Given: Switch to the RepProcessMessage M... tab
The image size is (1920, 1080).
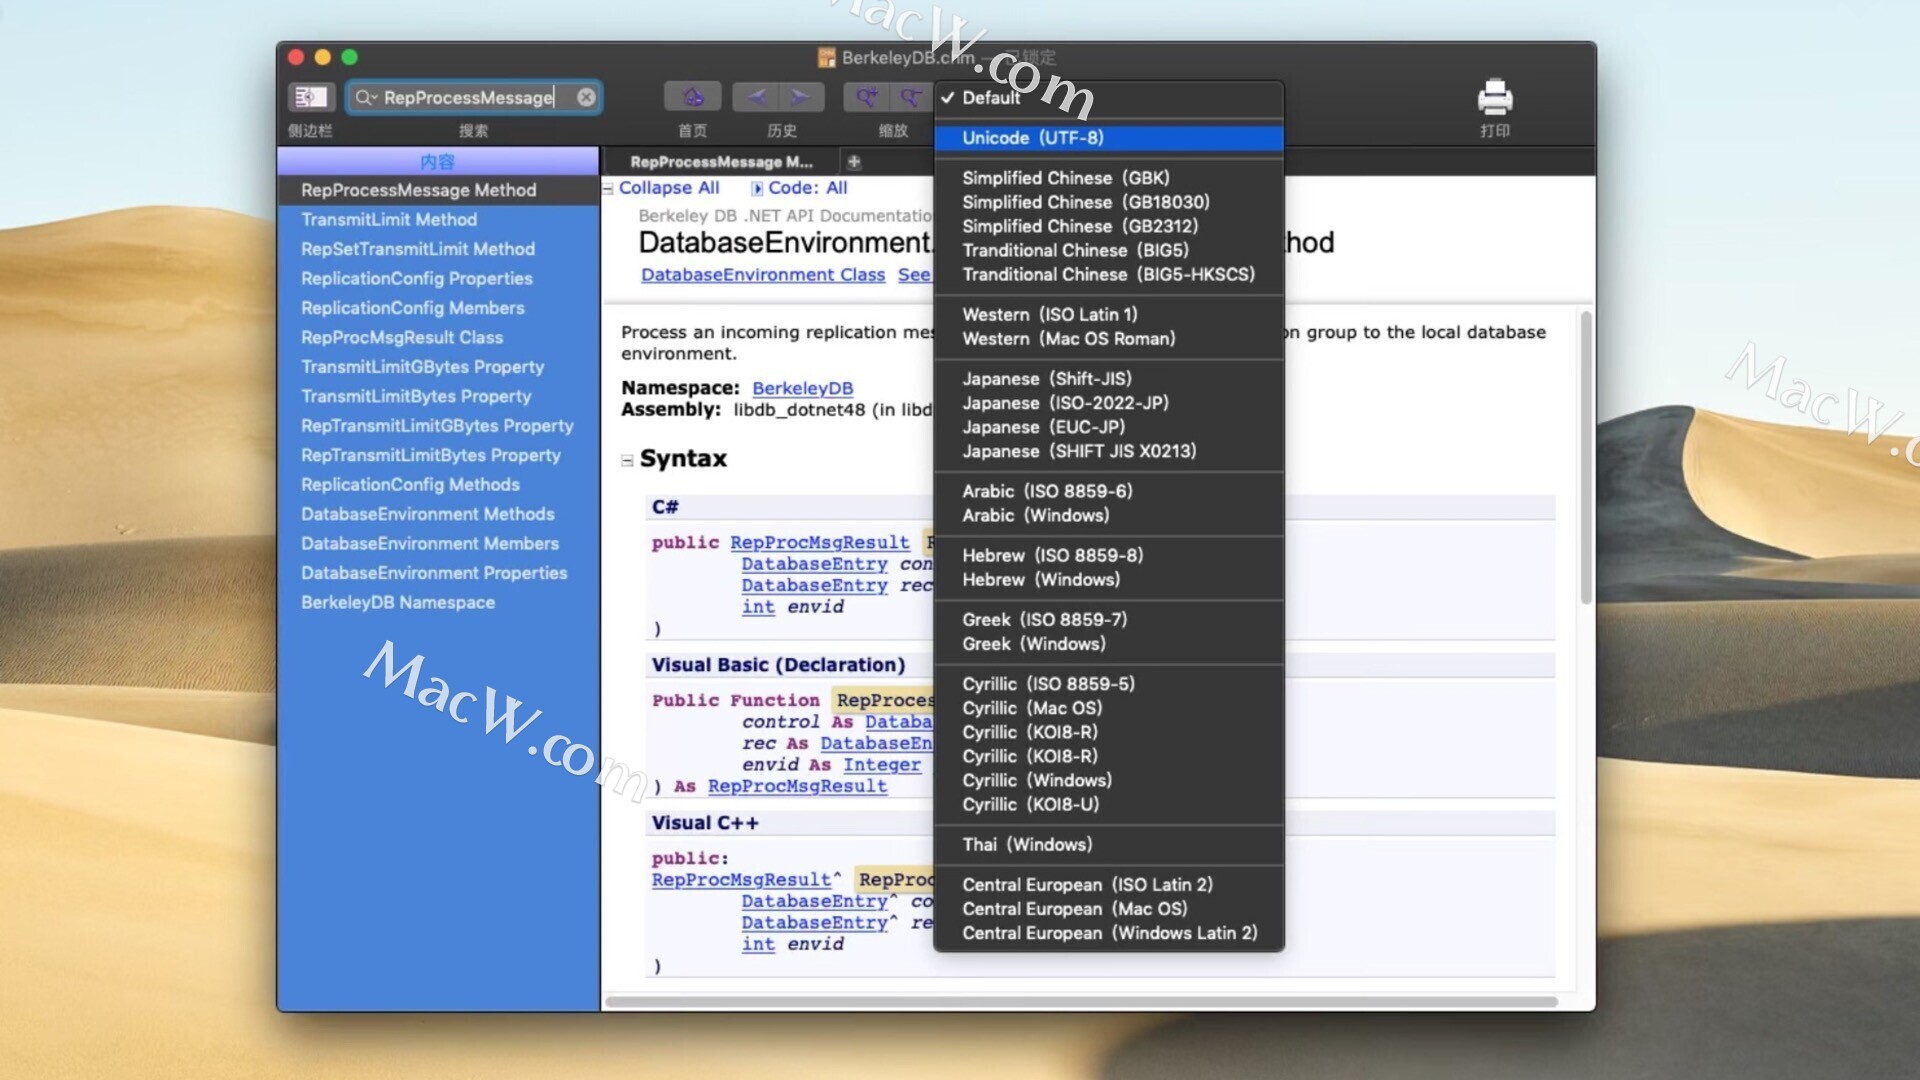Looking at the screenshot, I should (x=721, y=161).
